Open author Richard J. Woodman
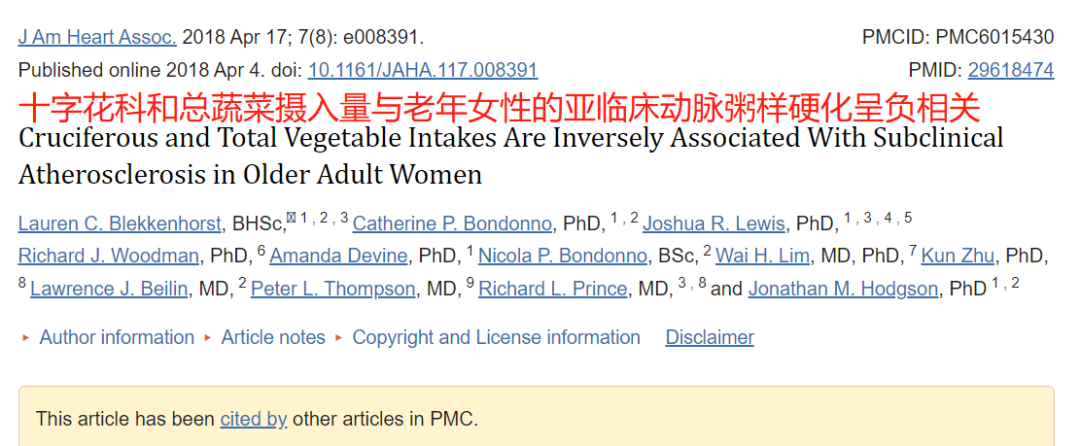The image size is (1080, 446). [108, 256]
